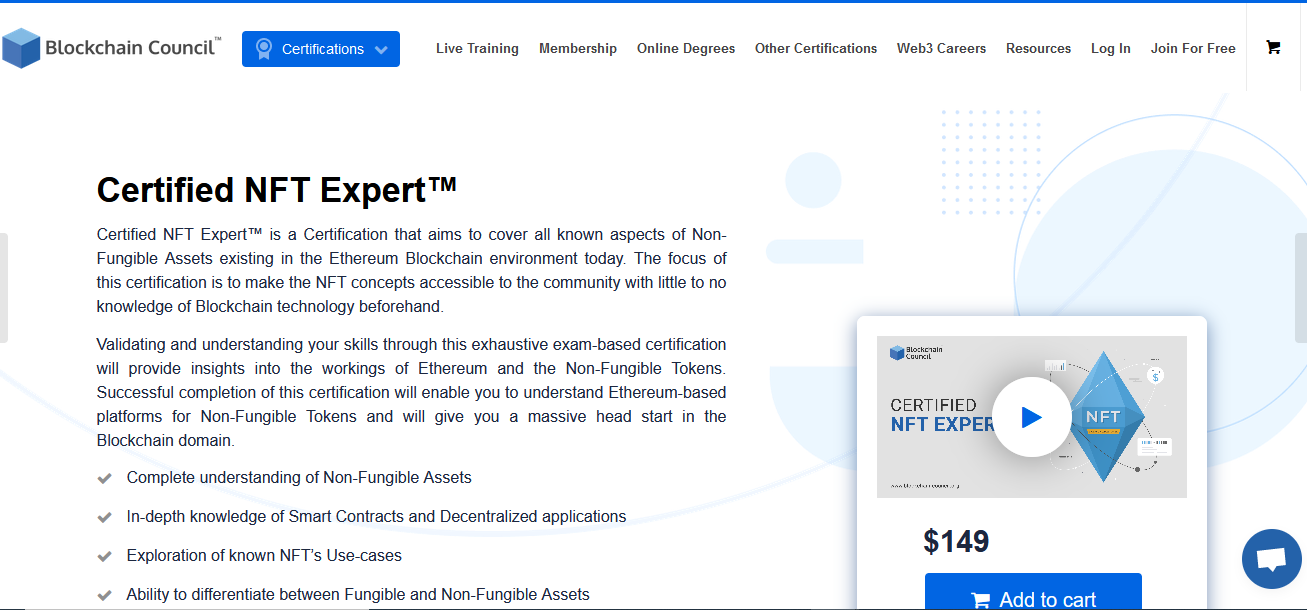This screenshot has width=1307, height=610.
Task: Click 'Exploration of known NFT's Use-cases' line
Action: click(x=264, y=555)
